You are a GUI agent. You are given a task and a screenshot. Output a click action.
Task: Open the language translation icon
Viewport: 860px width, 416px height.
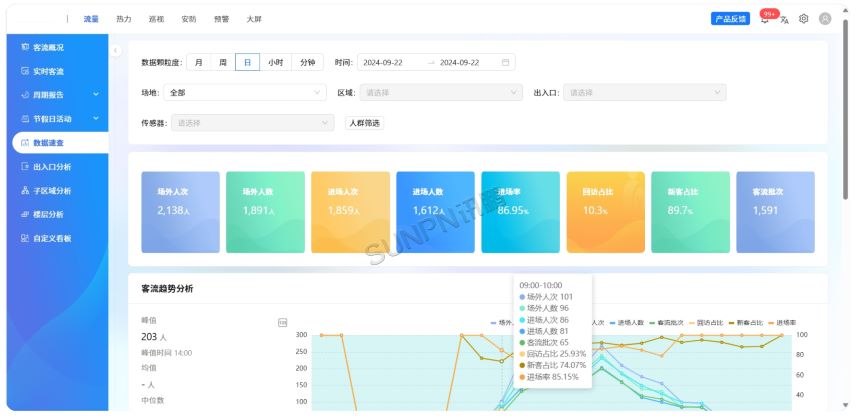784,20
